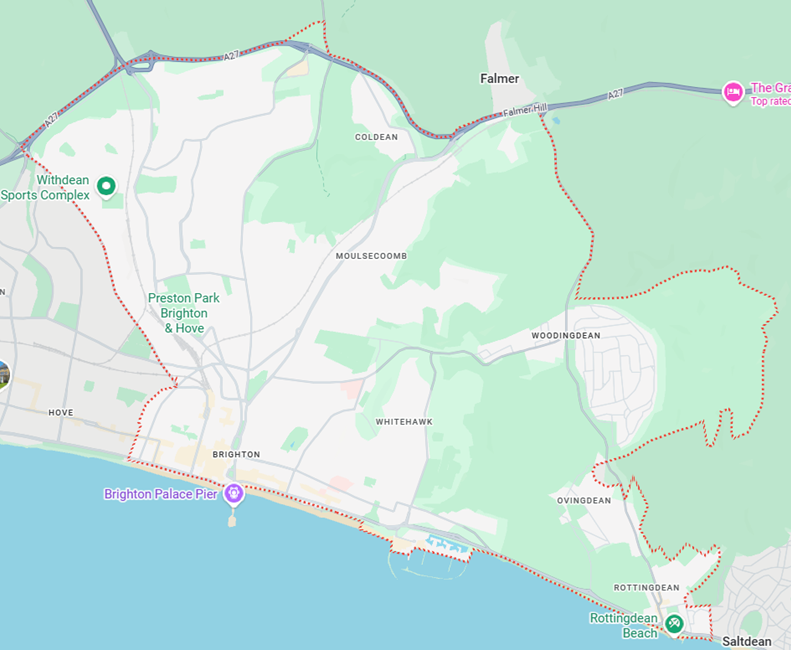The height and width of the screenshot is (650, 791).
Task: Select the Brighton Palace Pier text label
Action: pyautogui.click(x=160, y=494)
